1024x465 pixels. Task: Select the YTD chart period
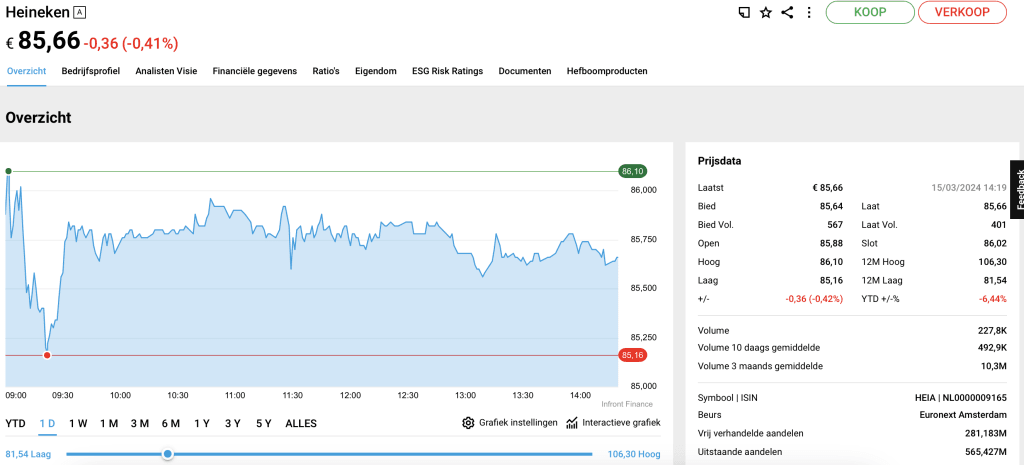click(x=15, y=423)
